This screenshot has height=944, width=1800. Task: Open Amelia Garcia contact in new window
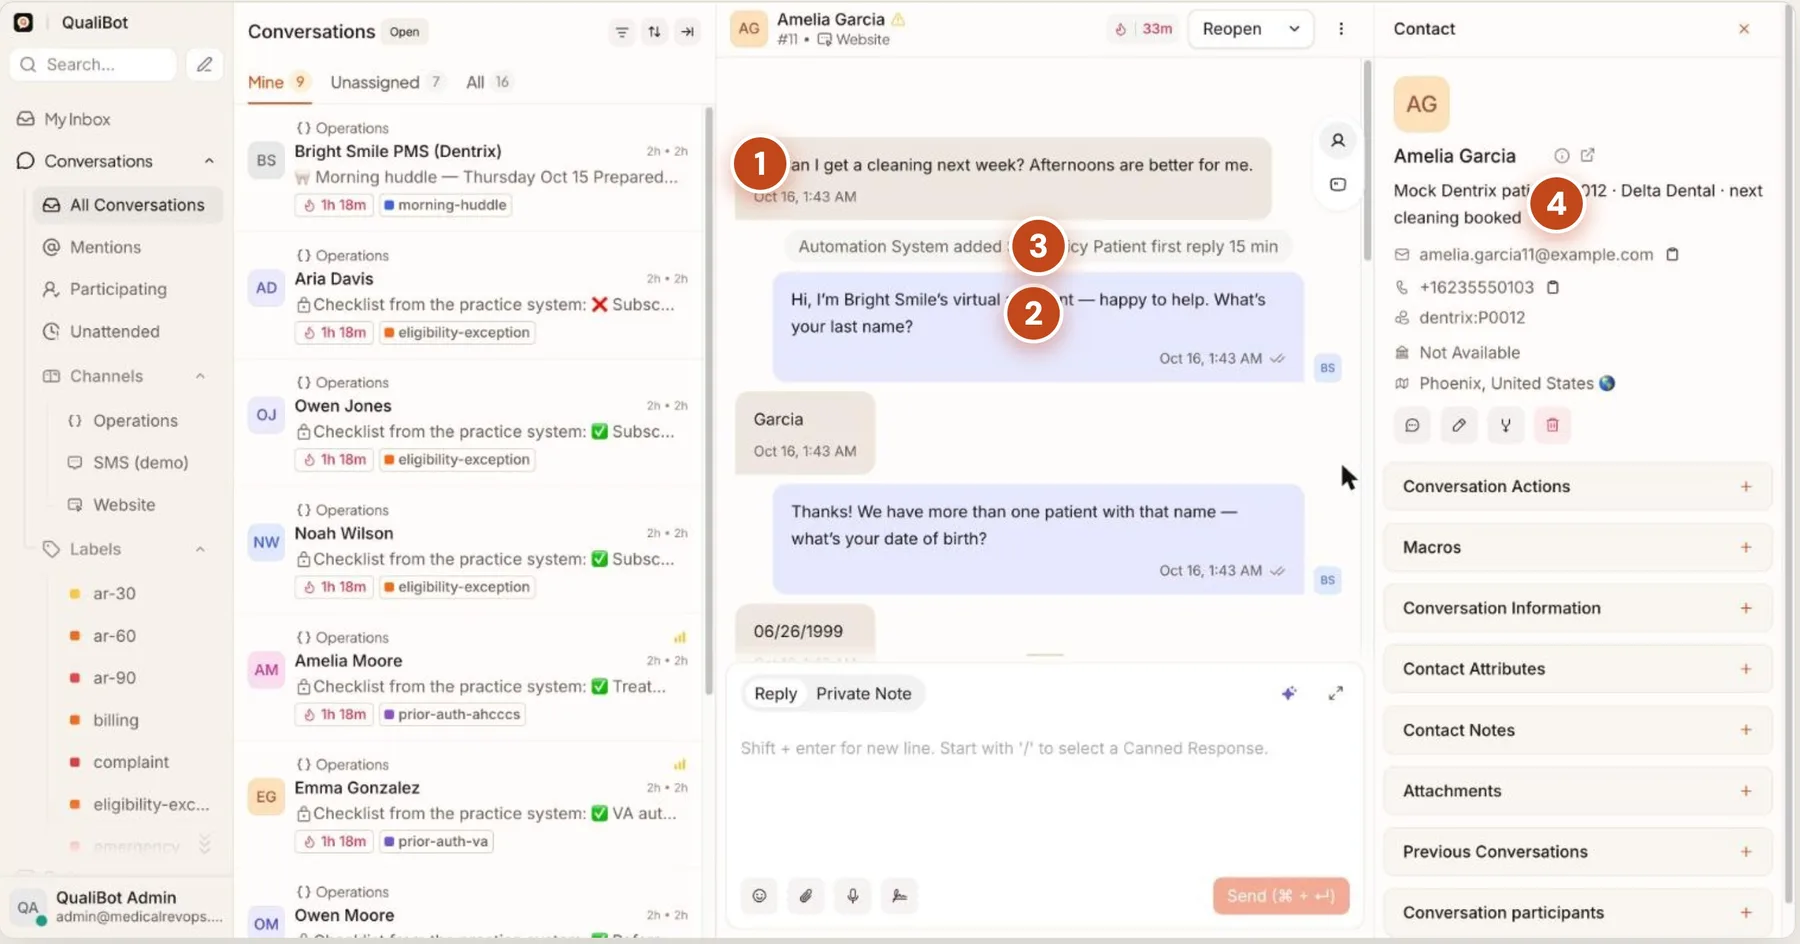click(1587, 155)
